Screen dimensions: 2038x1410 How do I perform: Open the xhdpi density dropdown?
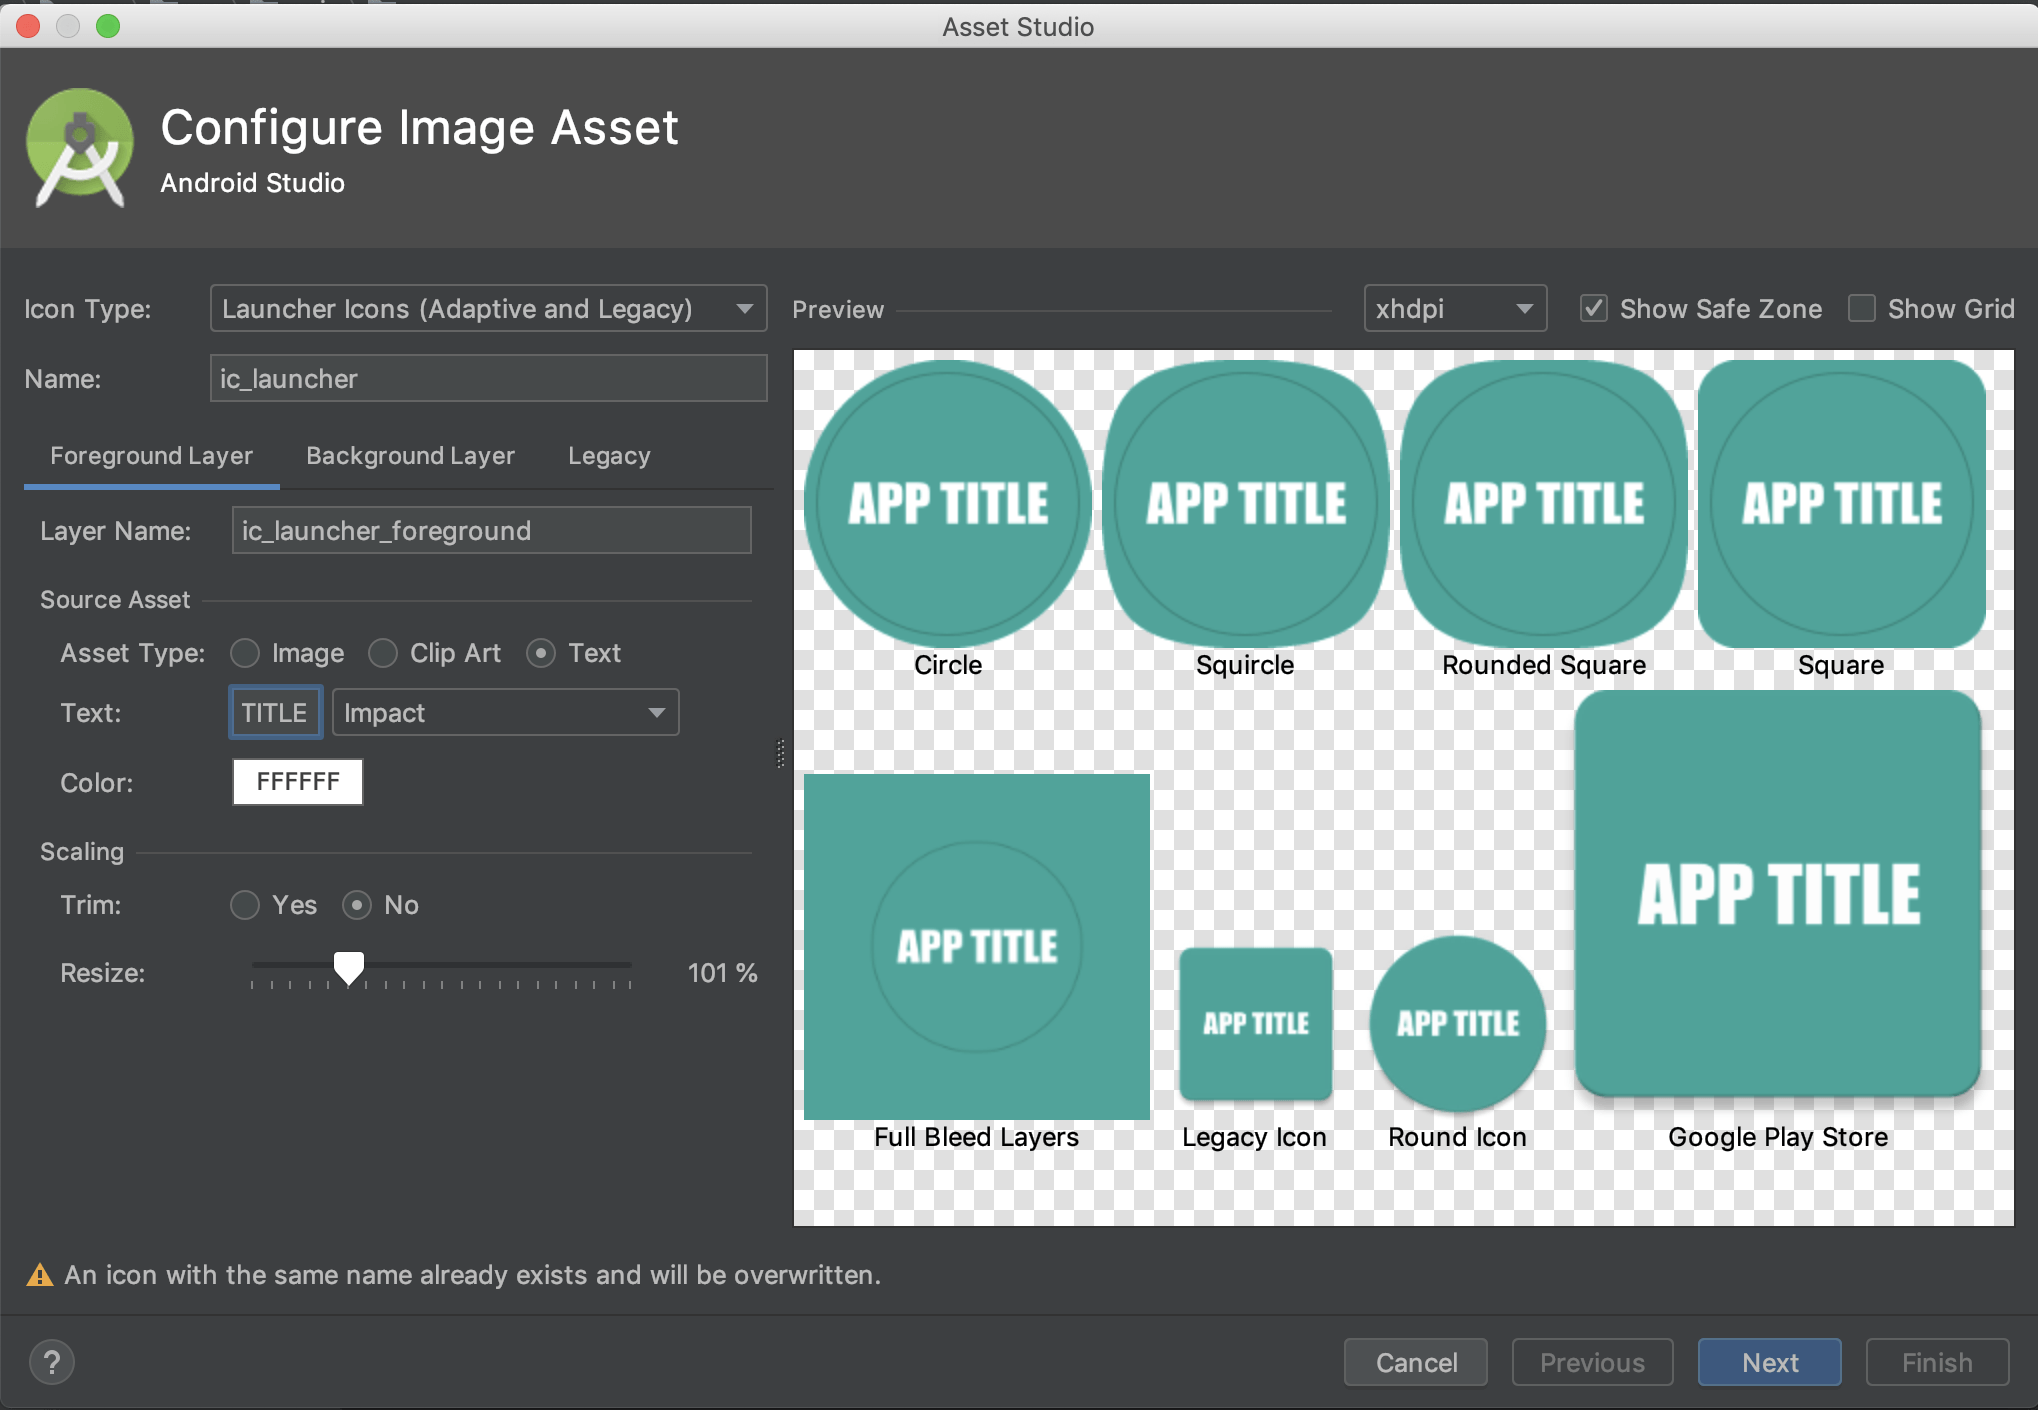(1455, 308)
